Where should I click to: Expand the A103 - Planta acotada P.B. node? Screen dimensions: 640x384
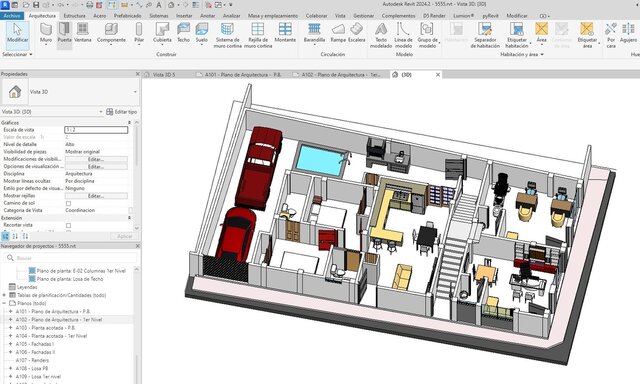point(11,328)
